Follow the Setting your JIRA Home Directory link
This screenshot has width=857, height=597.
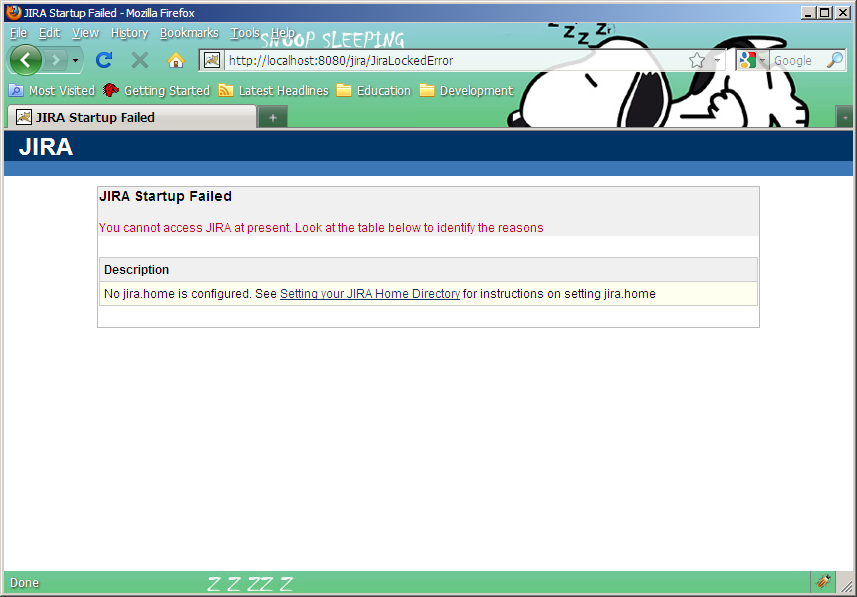point(369,294)
